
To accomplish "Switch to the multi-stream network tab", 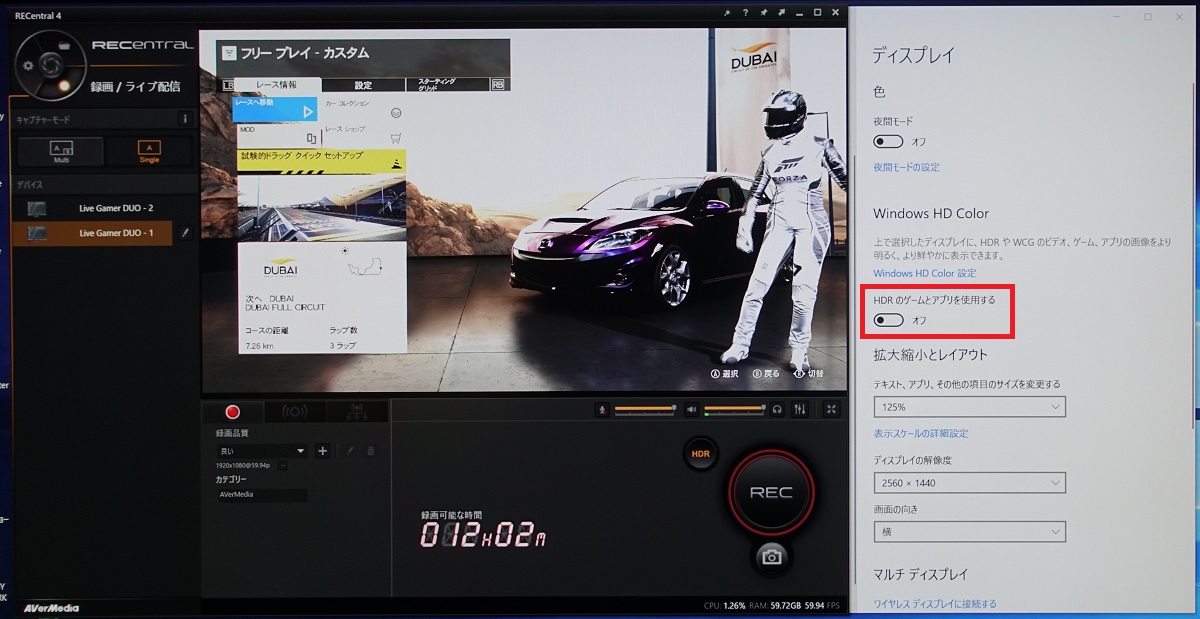I will 357,411.
